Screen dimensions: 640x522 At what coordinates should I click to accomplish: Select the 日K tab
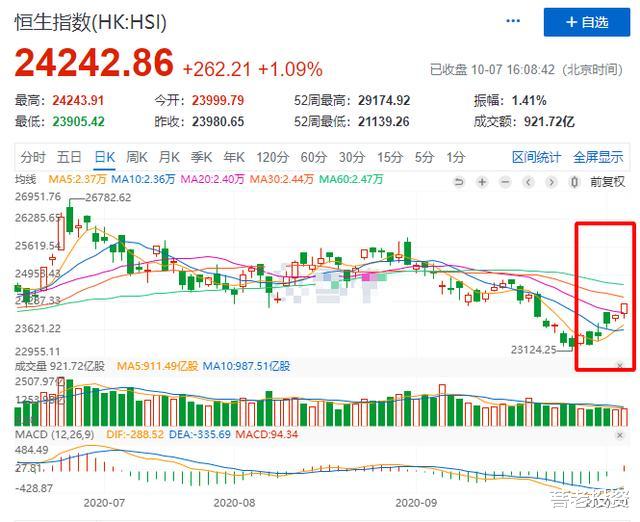point(104,157)
